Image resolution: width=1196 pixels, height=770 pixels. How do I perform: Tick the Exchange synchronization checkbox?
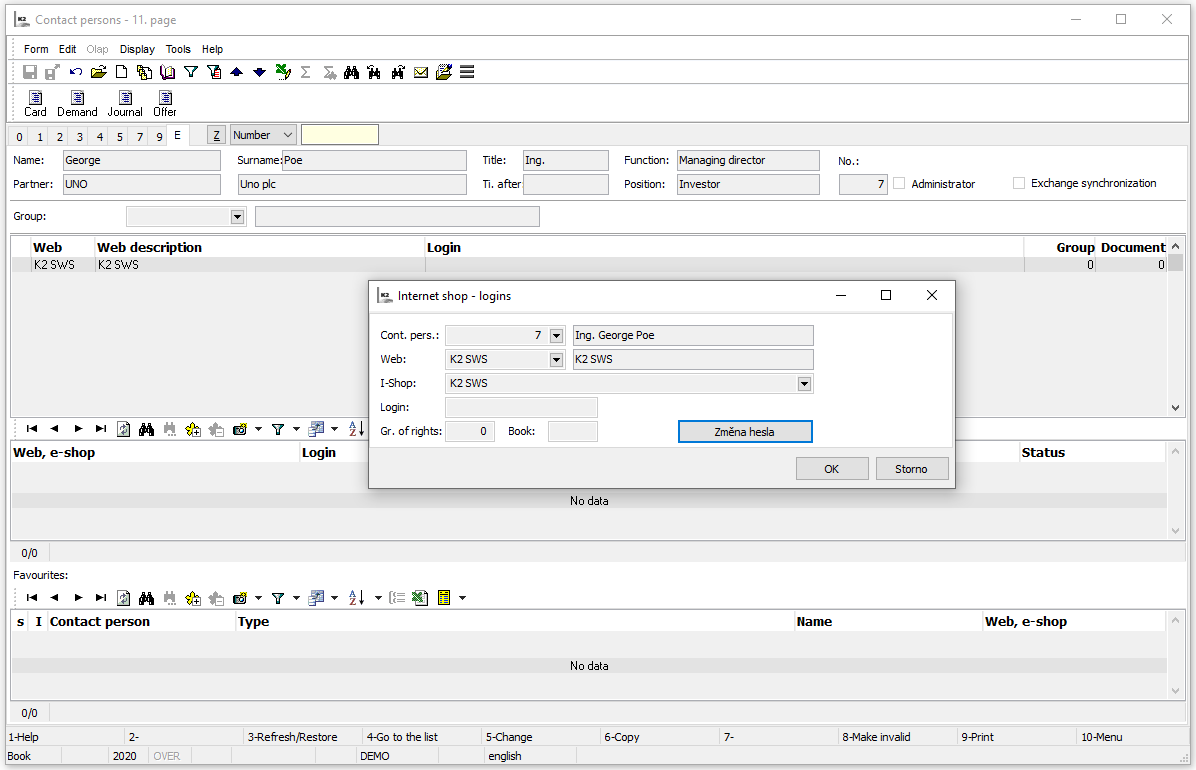point(1019,183)
